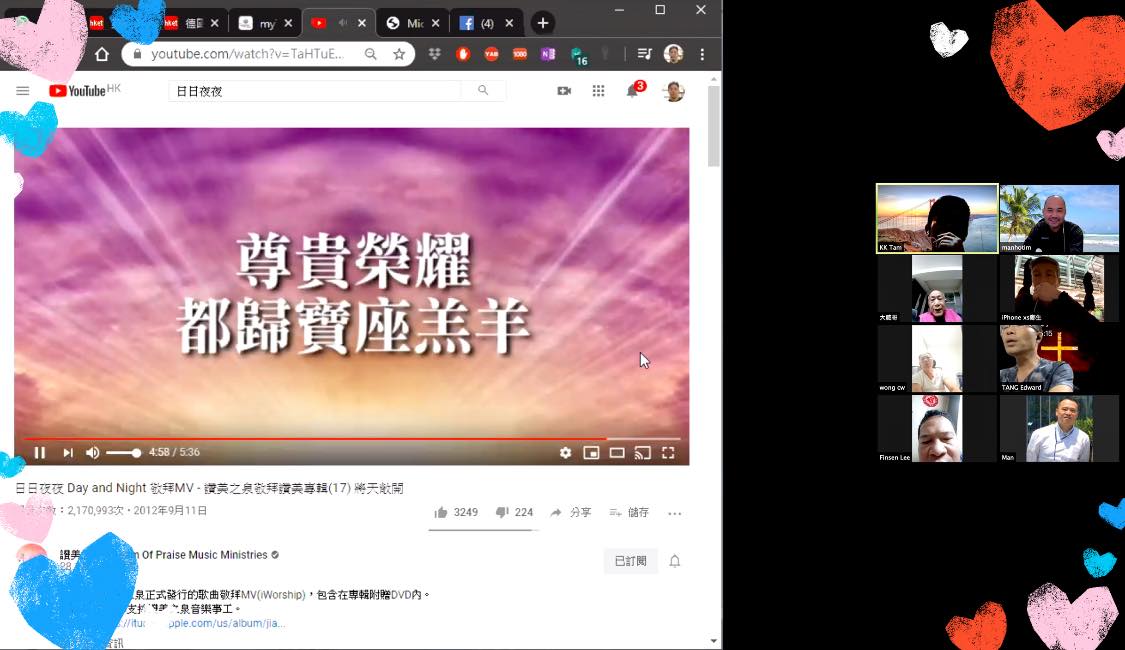Seek on the red video progress bar

352,438
